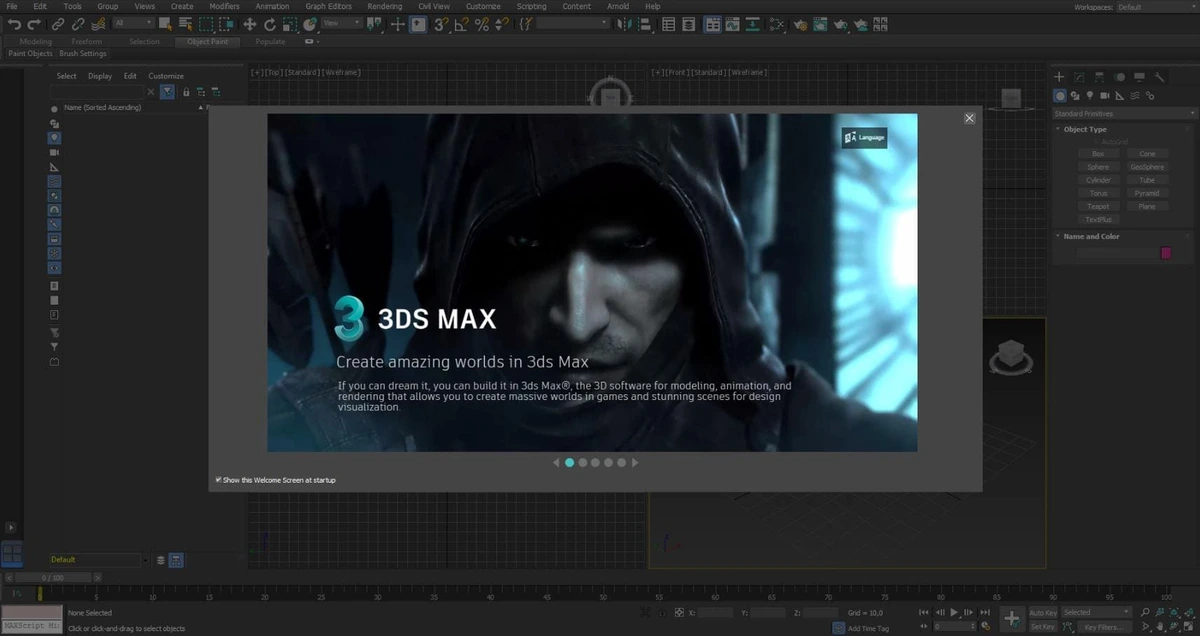
Task: Select the Bind to Space Warp tool
Action: click(97, 23)
